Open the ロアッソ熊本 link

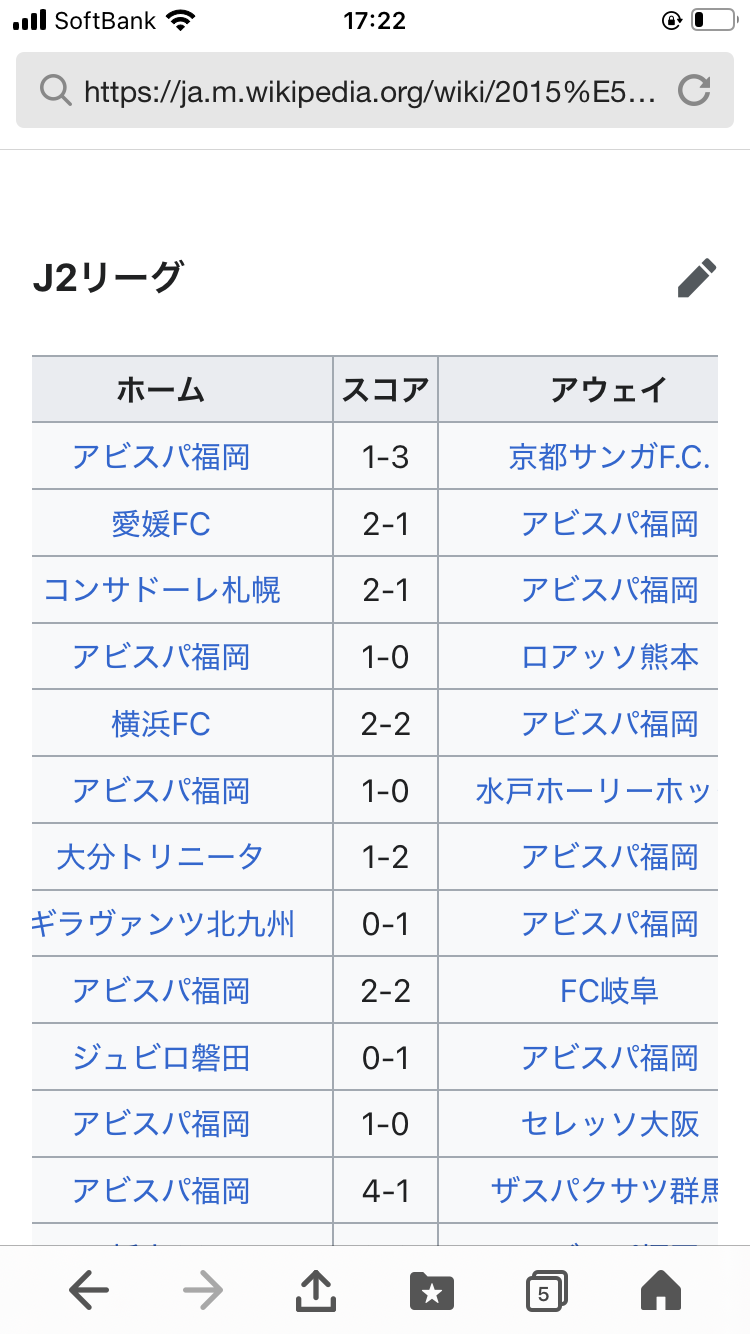click(x=610, y=657)
